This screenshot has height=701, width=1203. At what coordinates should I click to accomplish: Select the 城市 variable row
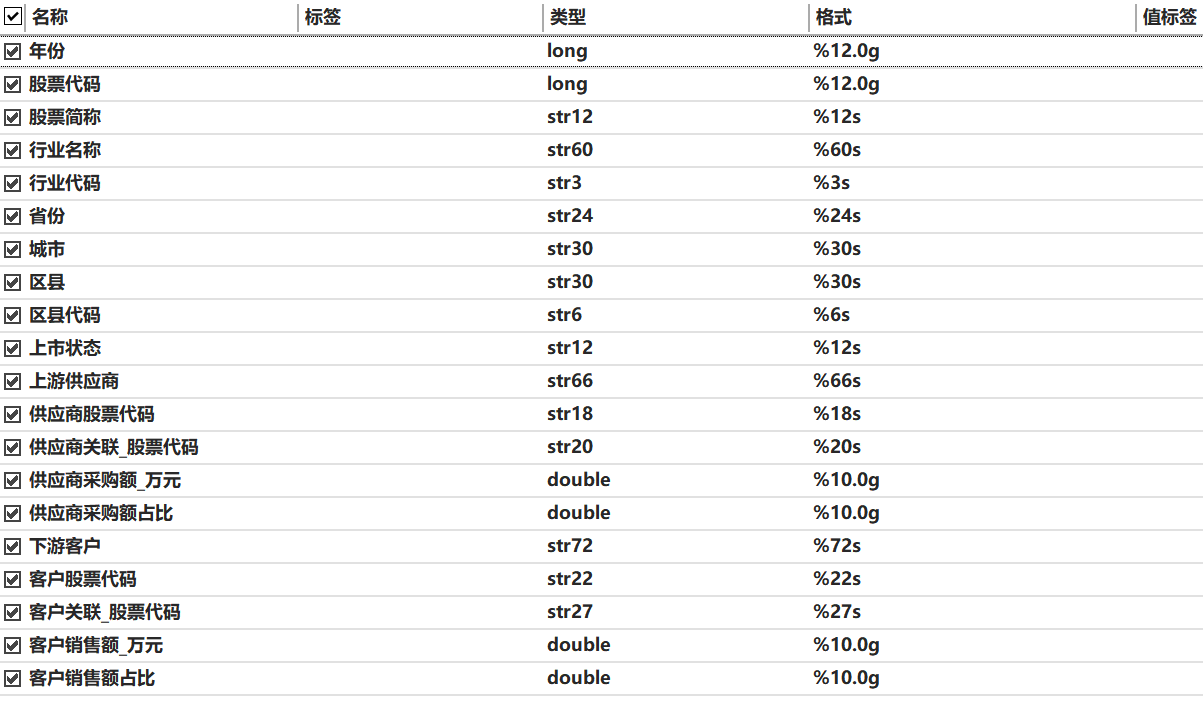(47, 249)
